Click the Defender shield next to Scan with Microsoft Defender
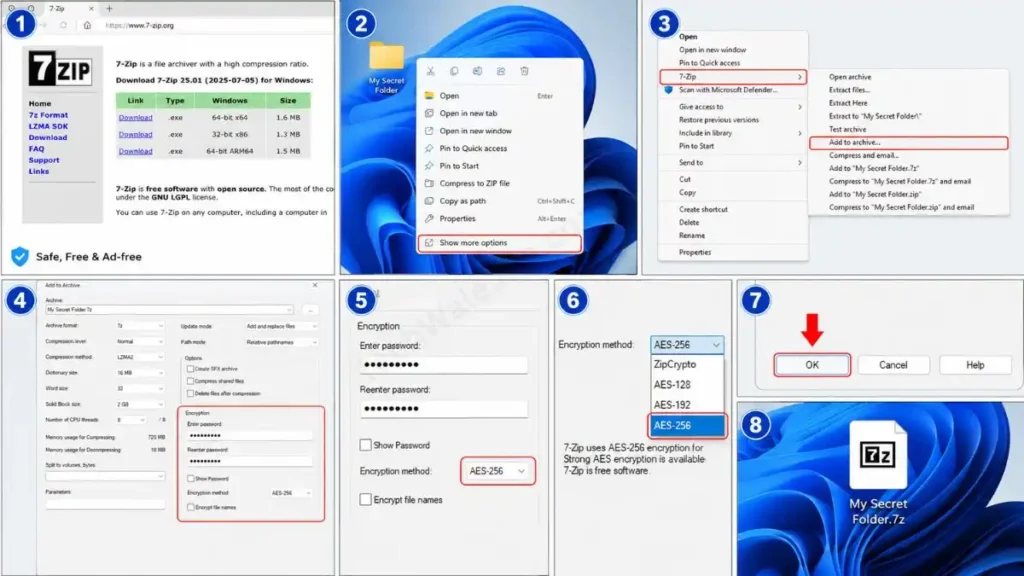1024x576 pixels. pos(668,90)
